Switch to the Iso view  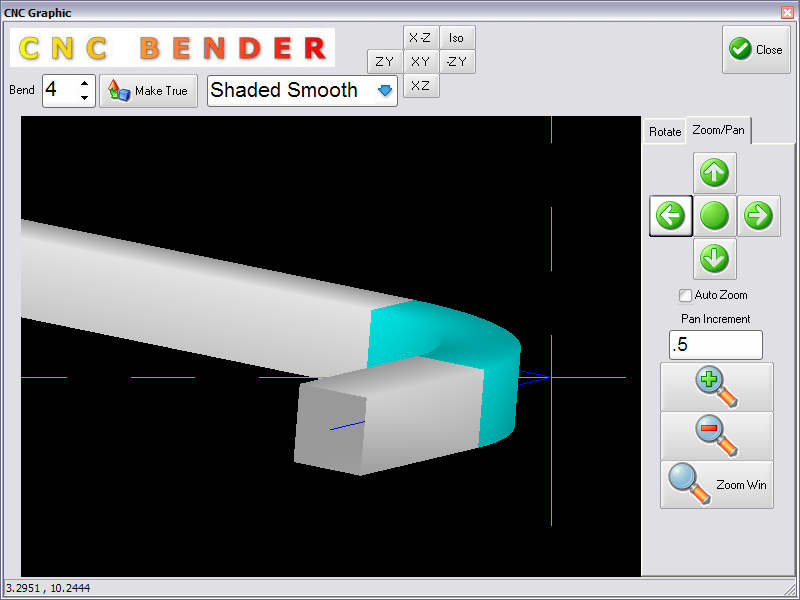(x=456, y=38)
